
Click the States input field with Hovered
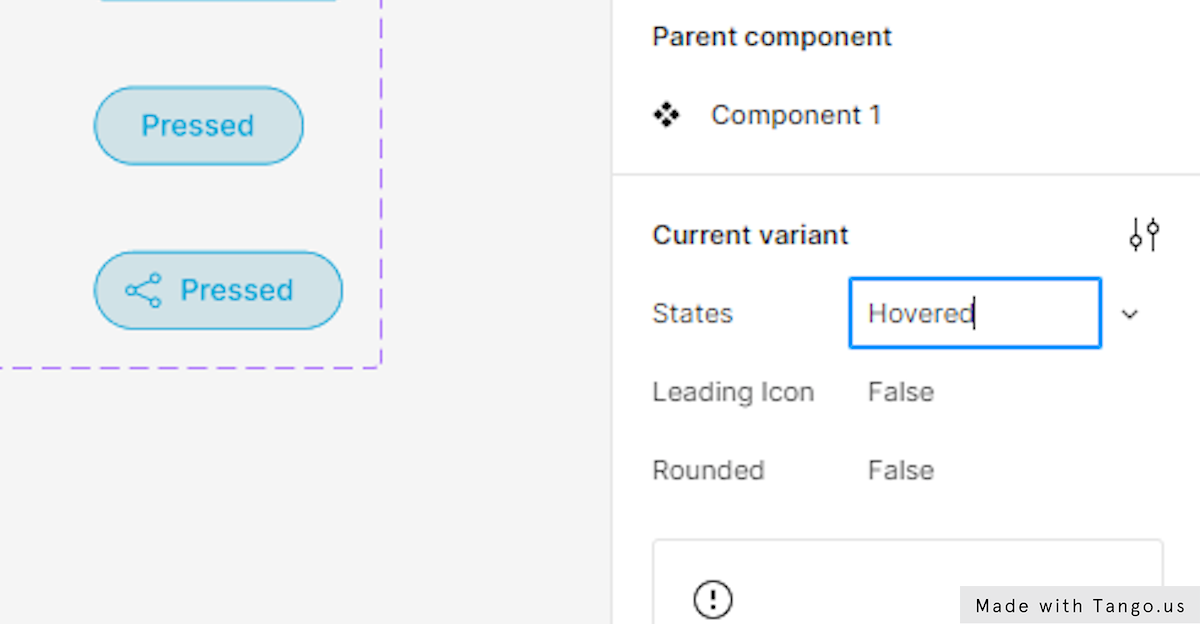(x=974, y=313)
